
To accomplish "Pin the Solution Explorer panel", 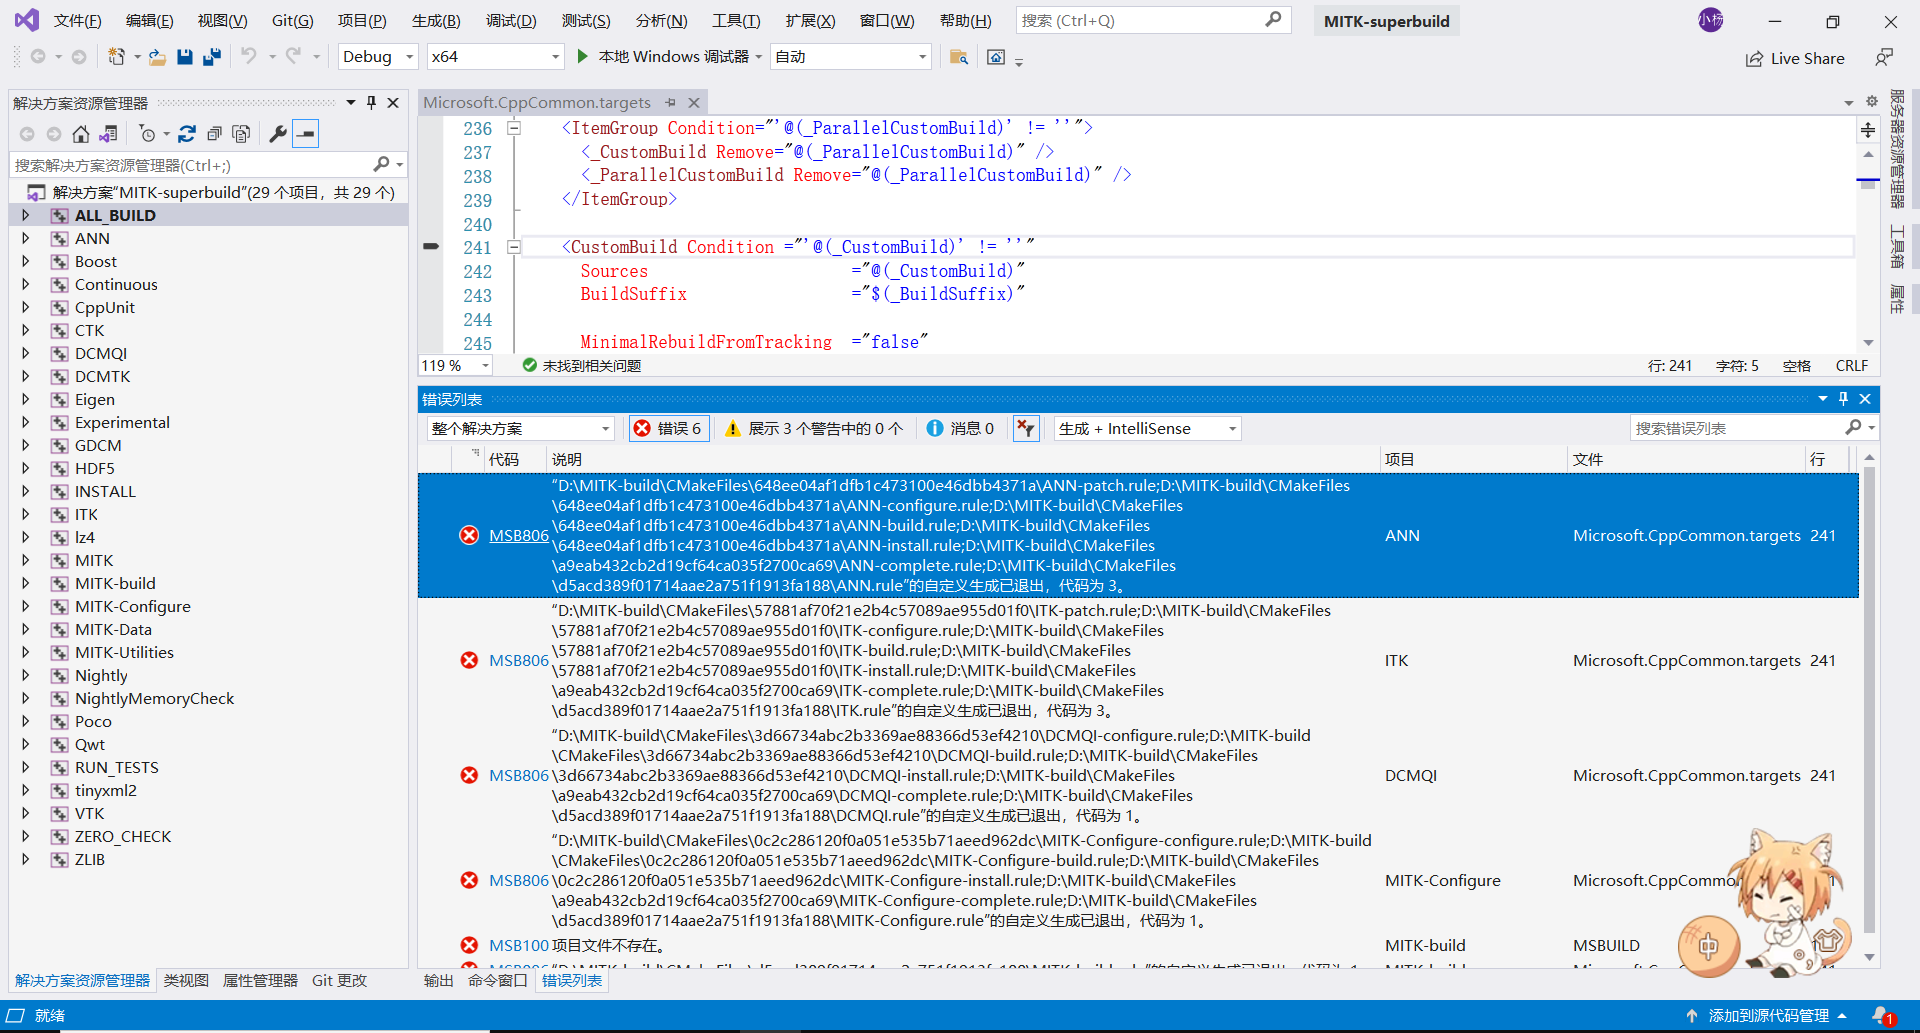I will pyautogui.click(x=372, y=103).
